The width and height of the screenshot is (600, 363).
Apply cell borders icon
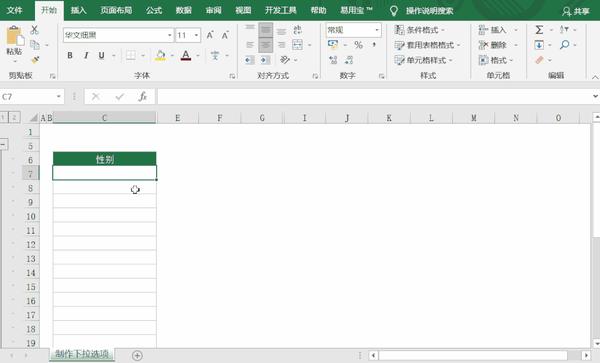tap(130, 55)
